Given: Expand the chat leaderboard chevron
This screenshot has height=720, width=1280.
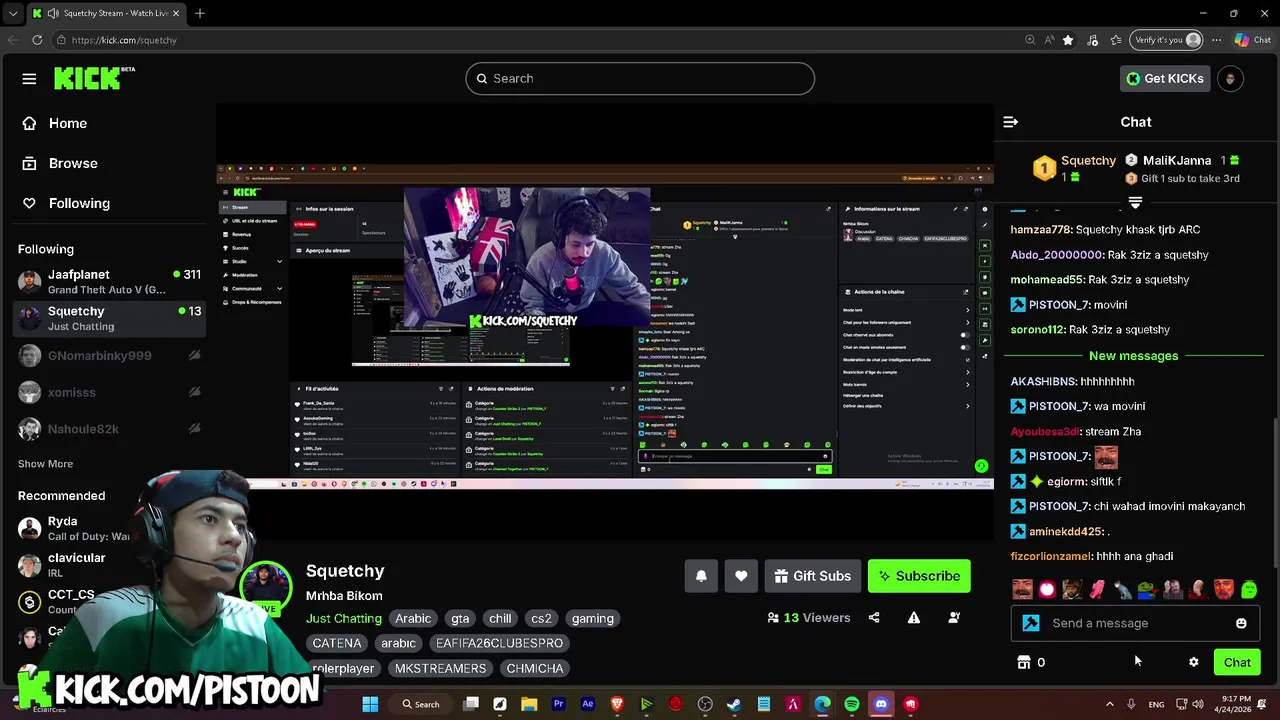Looking at the screenshot, I should coord(1135,203).
